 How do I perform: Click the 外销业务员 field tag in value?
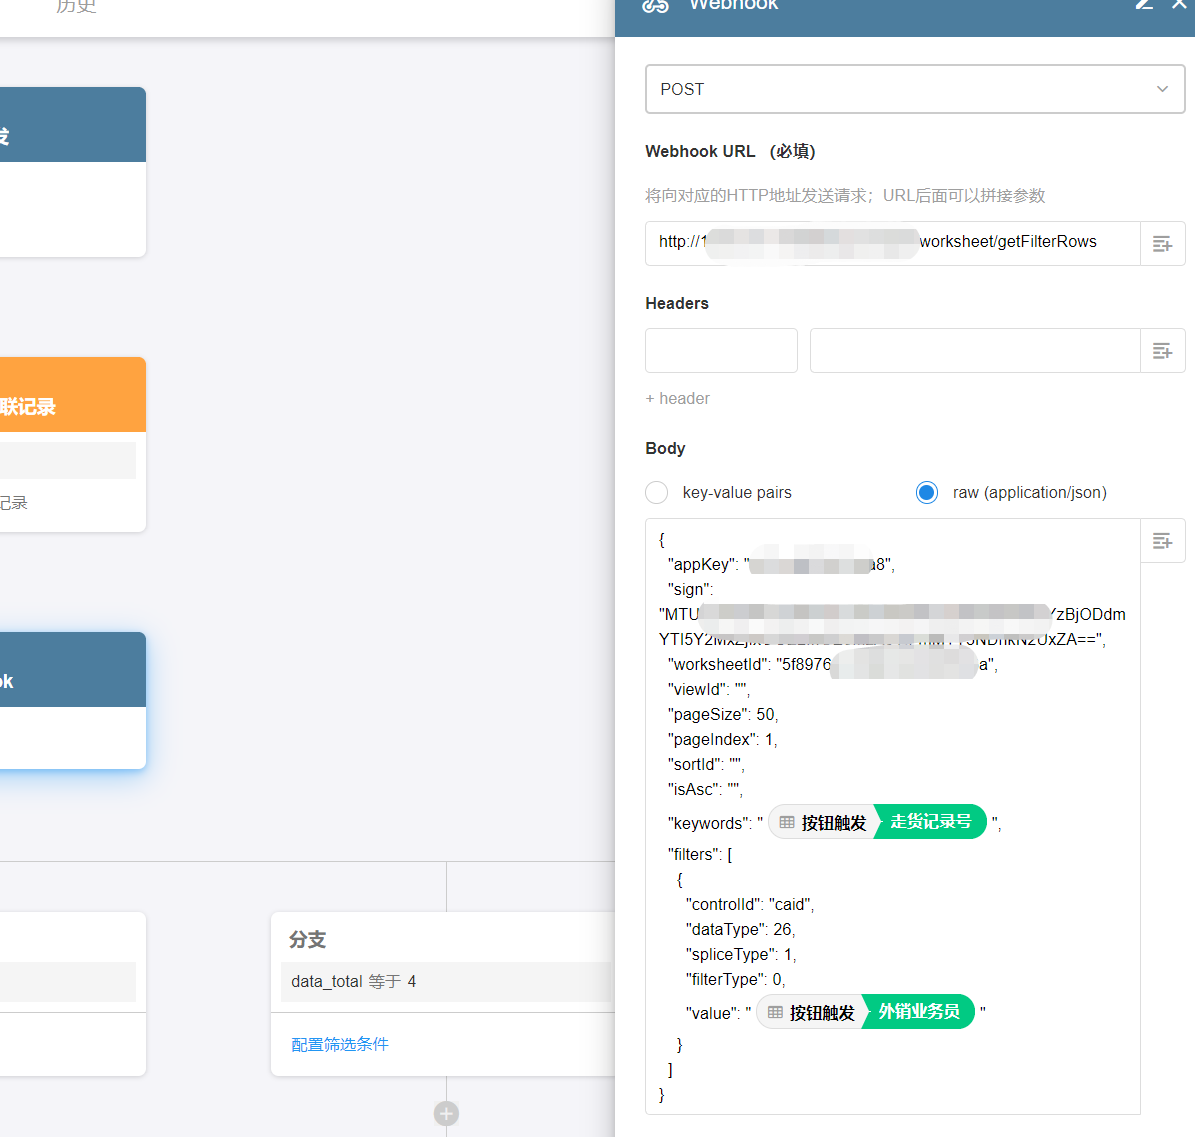tap(918, 1011)
